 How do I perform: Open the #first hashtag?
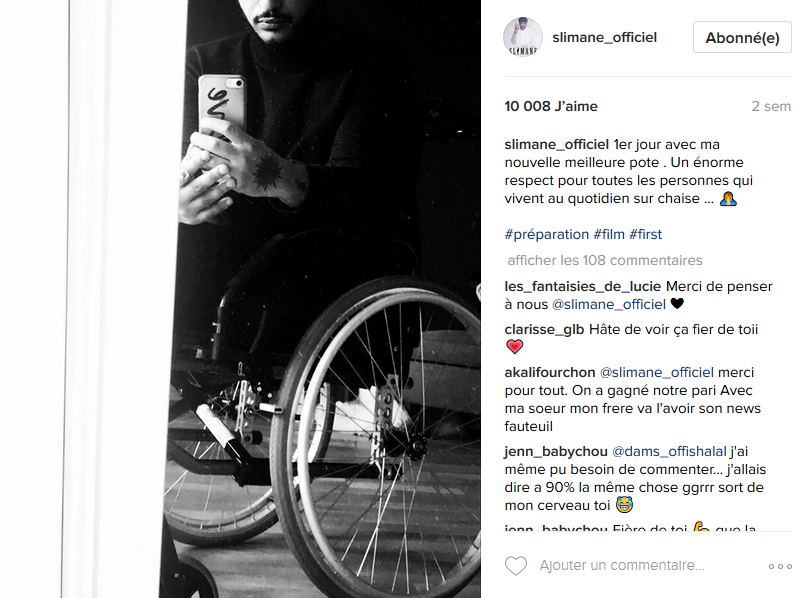coord(645,235)
